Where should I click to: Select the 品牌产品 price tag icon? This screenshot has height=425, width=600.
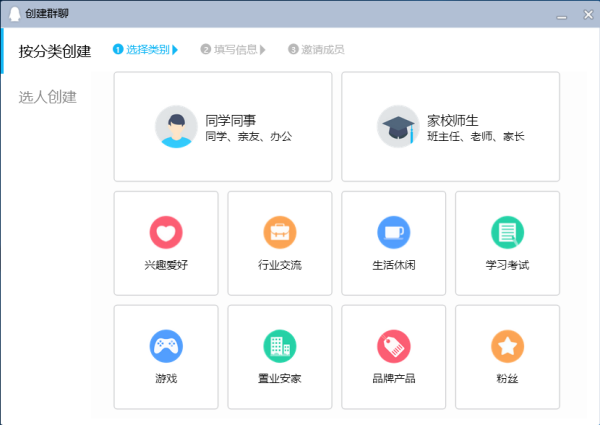pyautogui.click(x=393, y=347)
